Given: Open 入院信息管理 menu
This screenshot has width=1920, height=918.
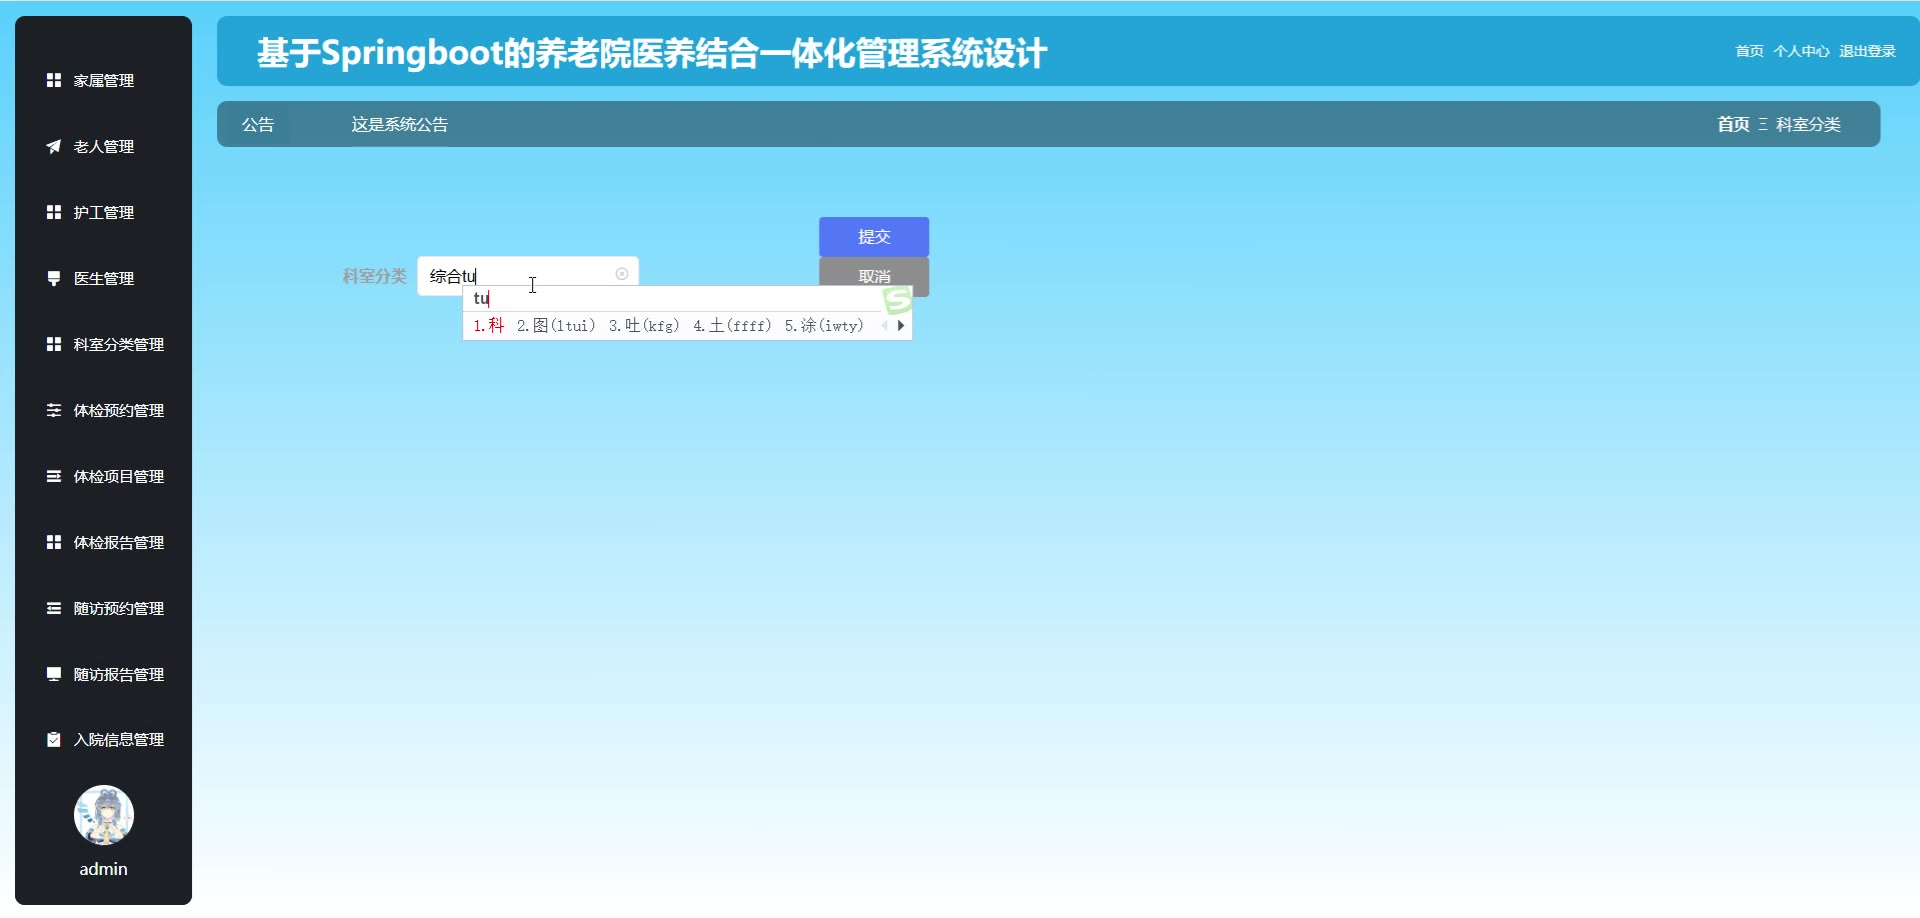Looking at the screenshot, I should [x=104, y=739].
